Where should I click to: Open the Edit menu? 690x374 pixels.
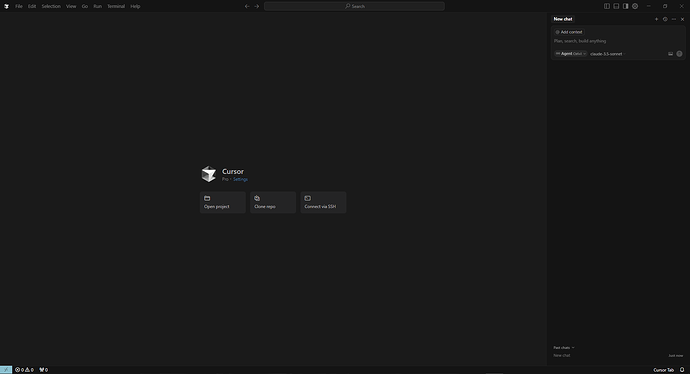click(x=32, y=6)
